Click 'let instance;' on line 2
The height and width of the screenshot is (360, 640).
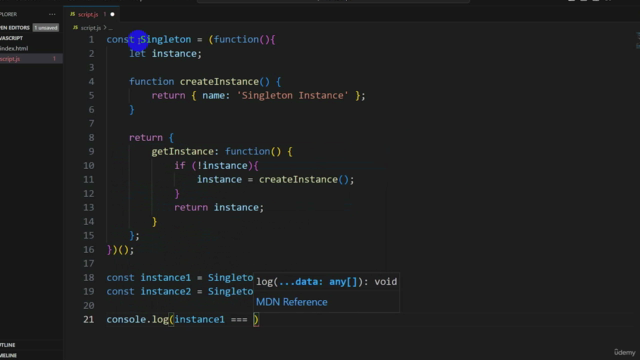pos(165,53)
